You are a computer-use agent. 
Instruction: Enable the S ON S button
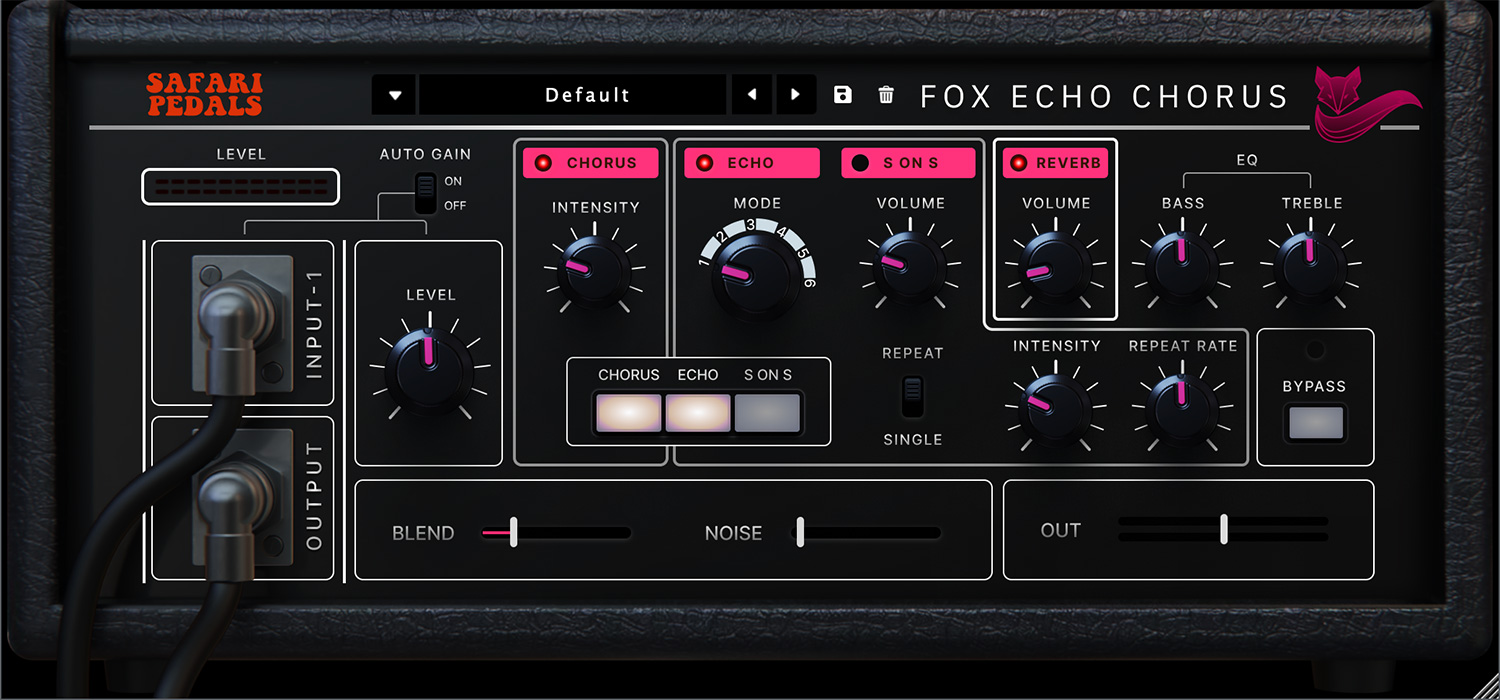click(x=908, y=163)
